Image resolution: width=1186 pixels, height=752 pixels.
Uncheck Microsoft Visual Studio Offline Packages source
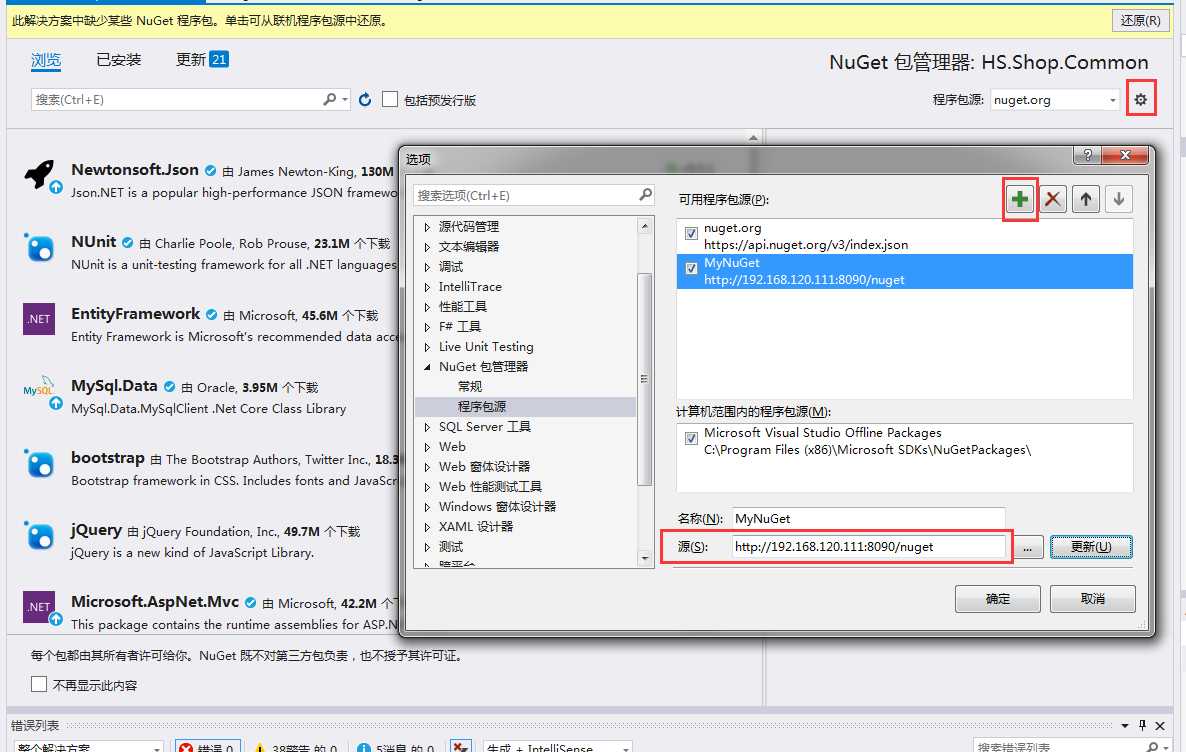coord(691,438)
